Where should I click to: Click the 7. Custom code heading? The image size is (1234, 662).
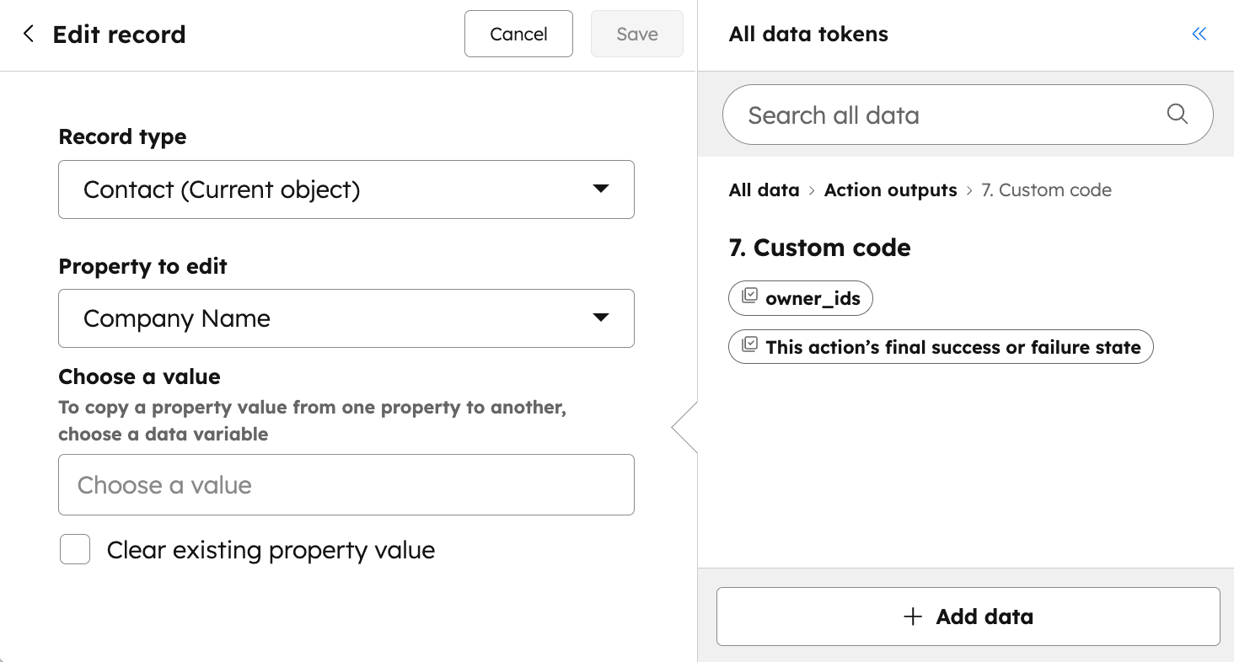(x=819, y=248)
